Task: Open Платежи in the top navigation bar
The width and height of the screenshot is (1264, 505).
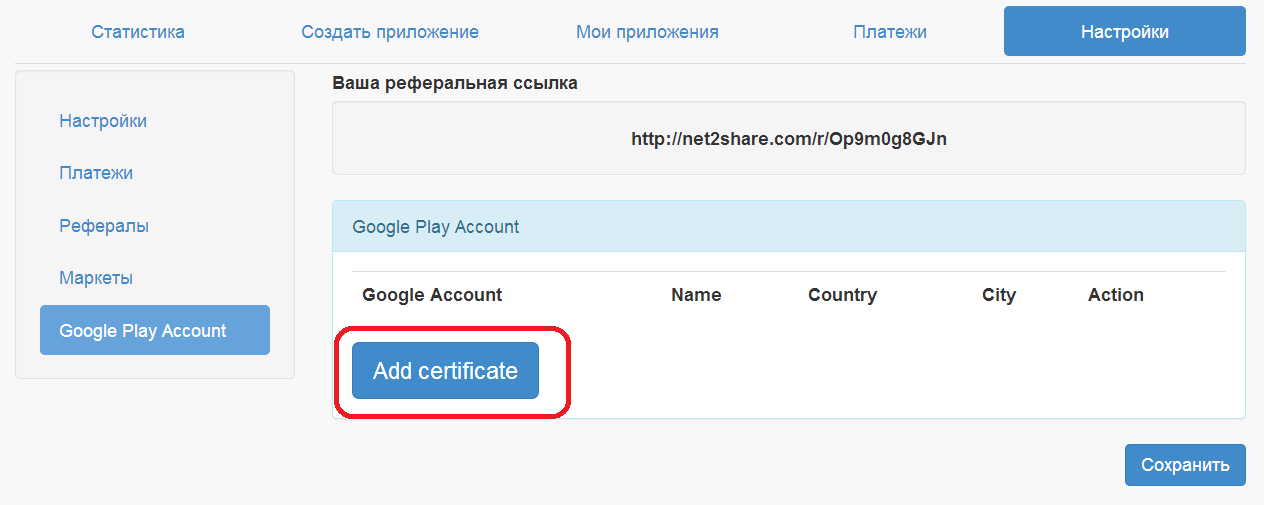Action: coord(890,32)
